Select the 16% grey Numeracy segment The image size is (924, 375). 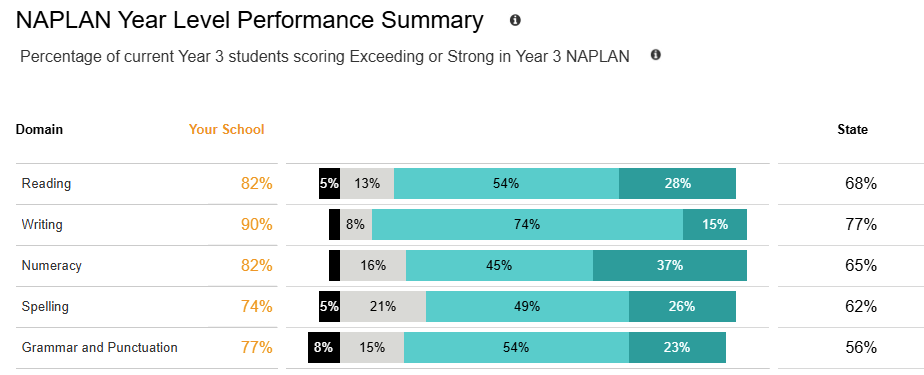point(373,265)
